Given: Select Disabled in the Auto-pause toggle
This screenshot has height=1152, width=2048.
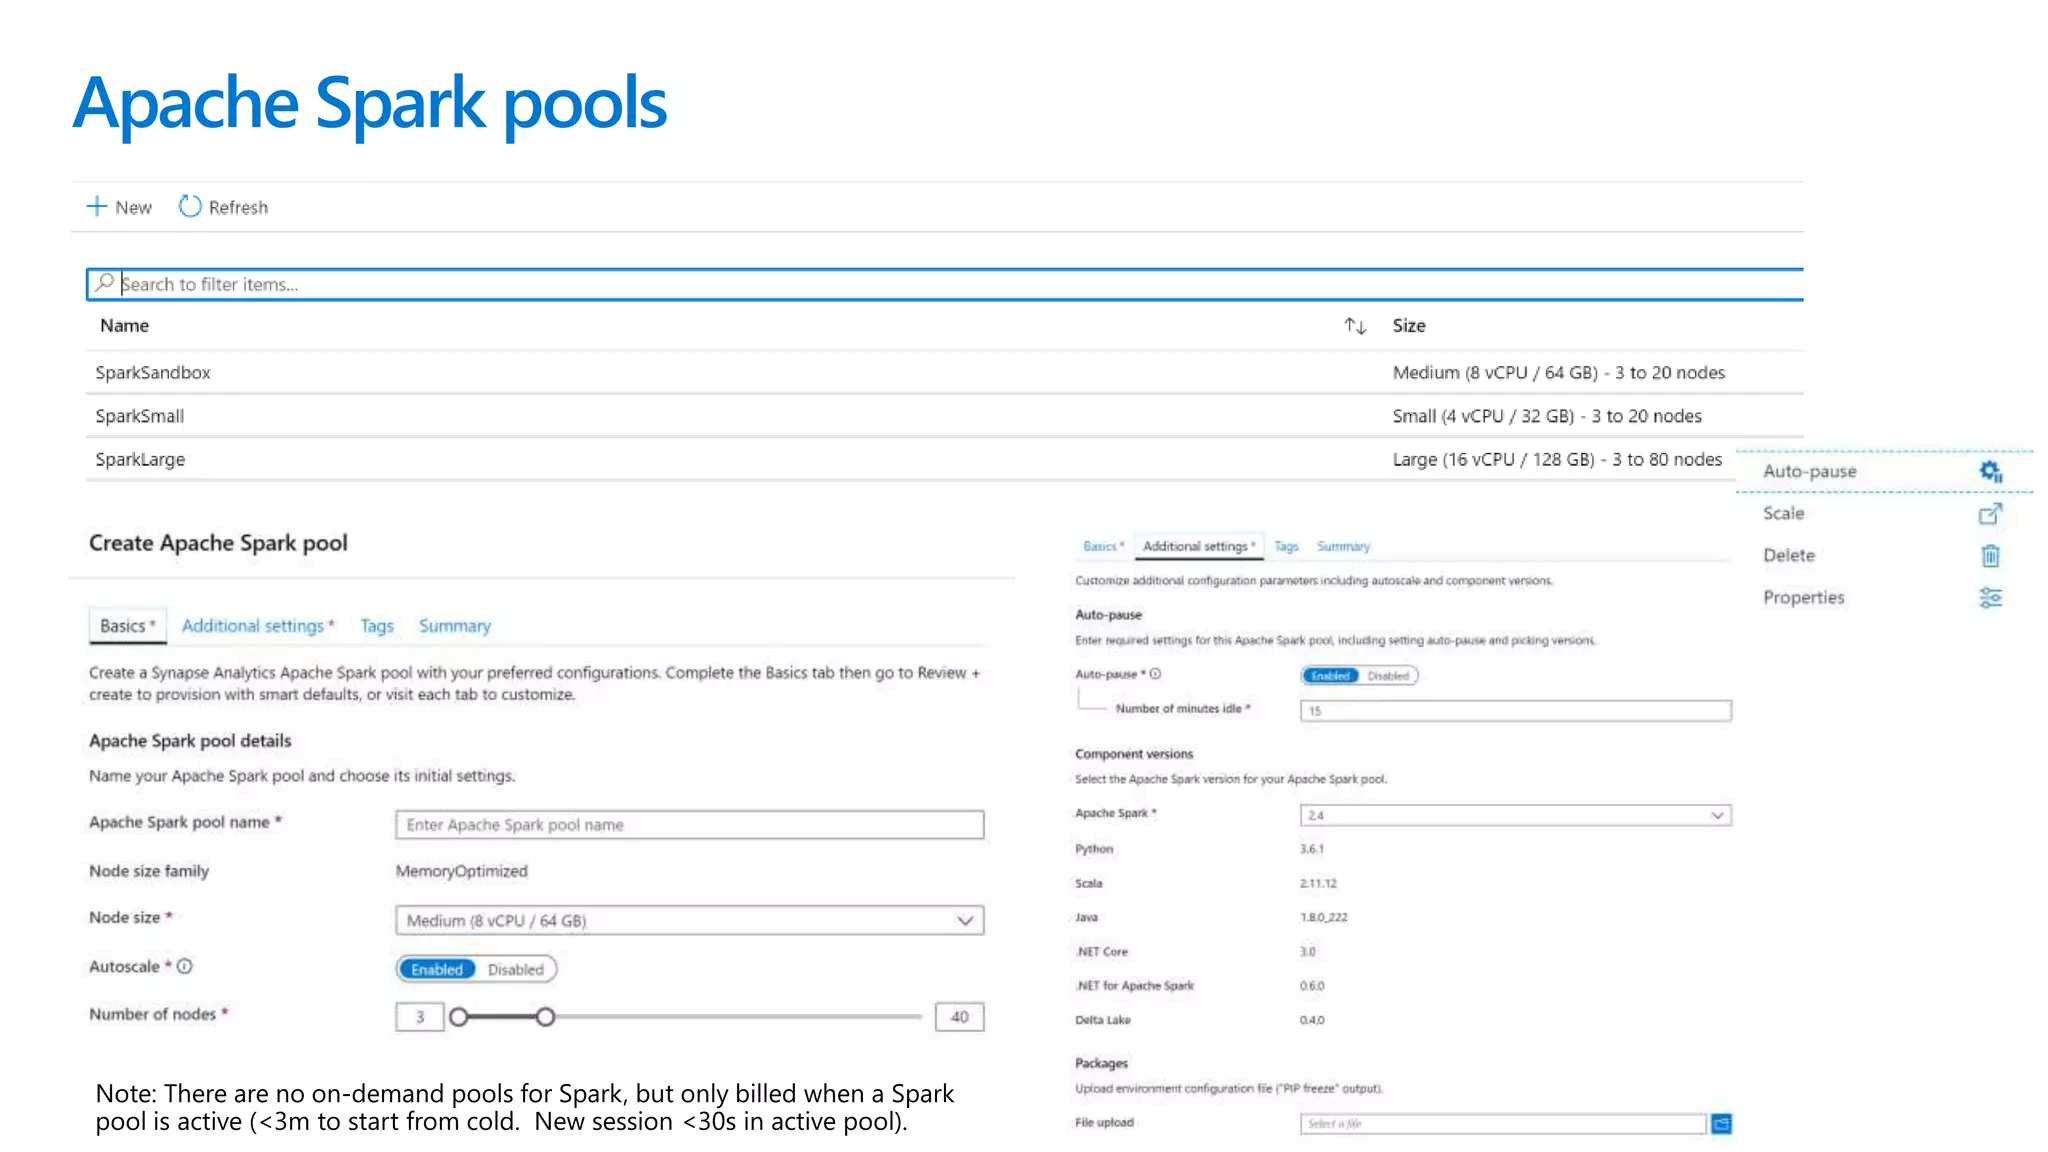Looking at the screenshot, I should [1388, 676].
